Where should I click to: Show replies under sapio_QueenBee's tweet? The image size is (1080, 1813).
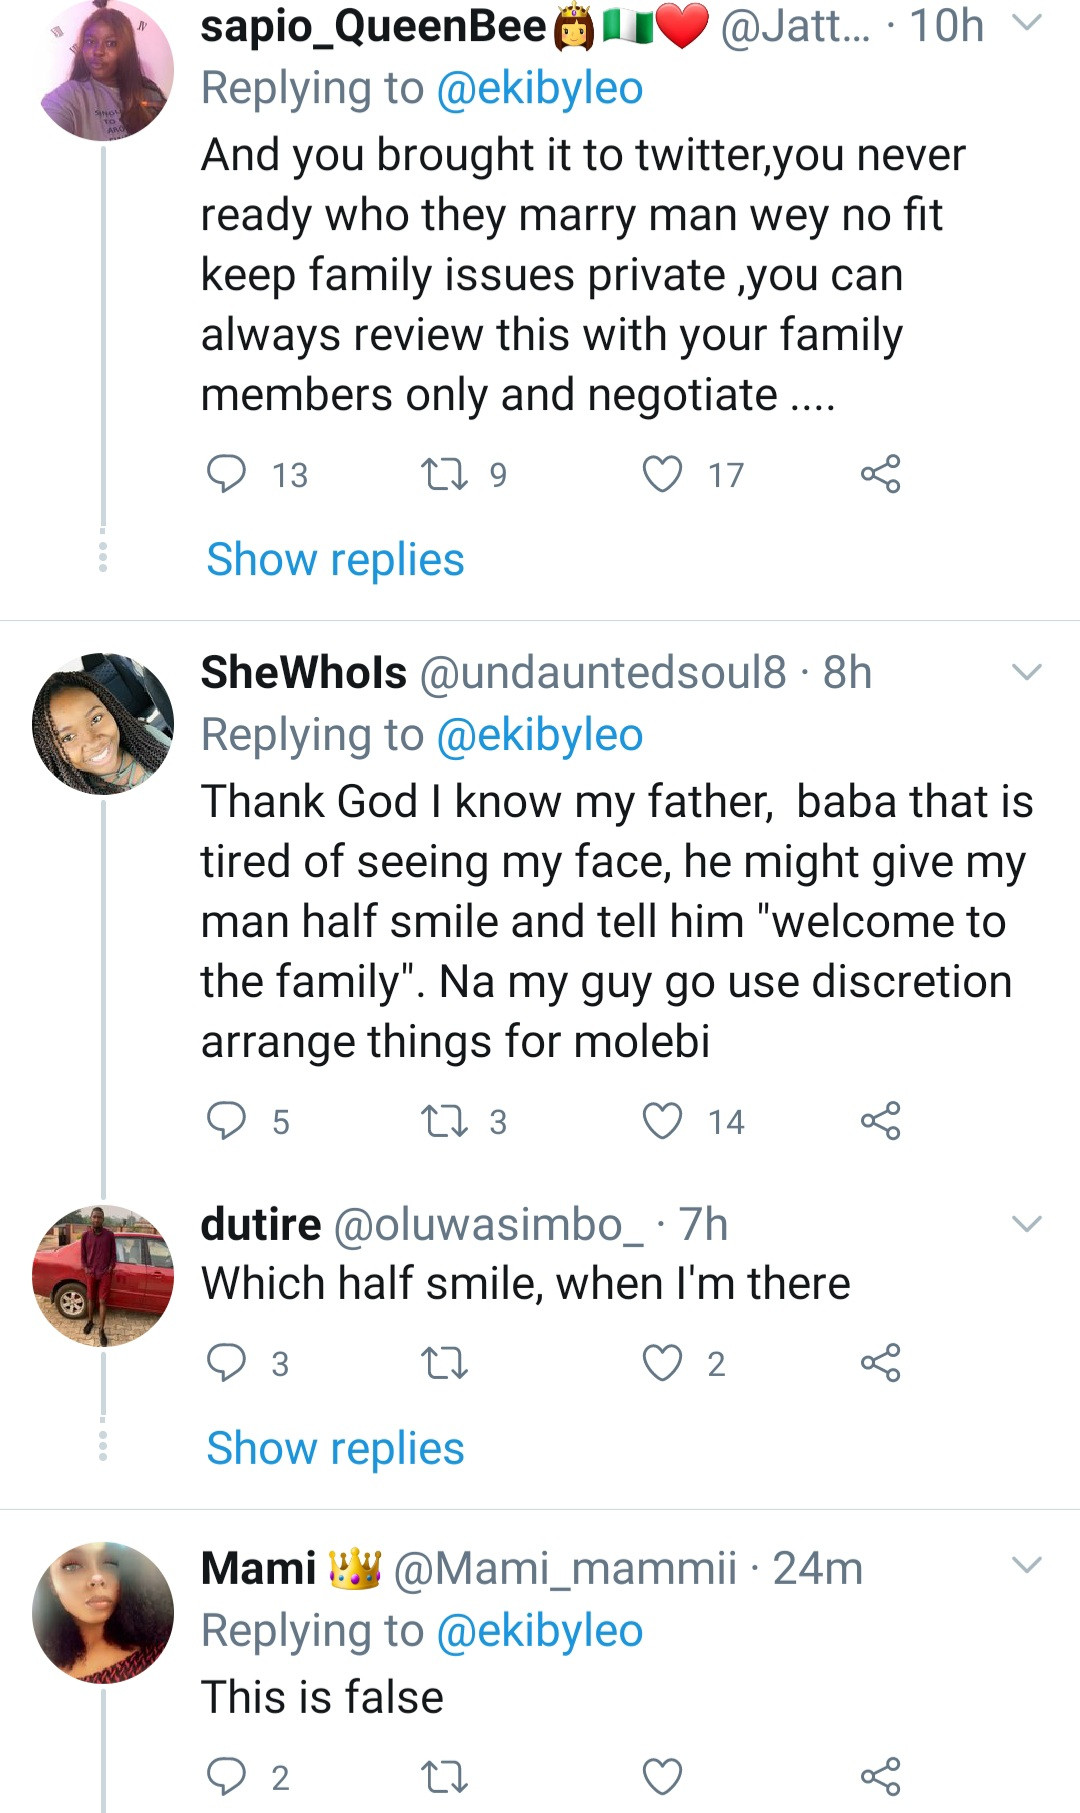(335, 559)
